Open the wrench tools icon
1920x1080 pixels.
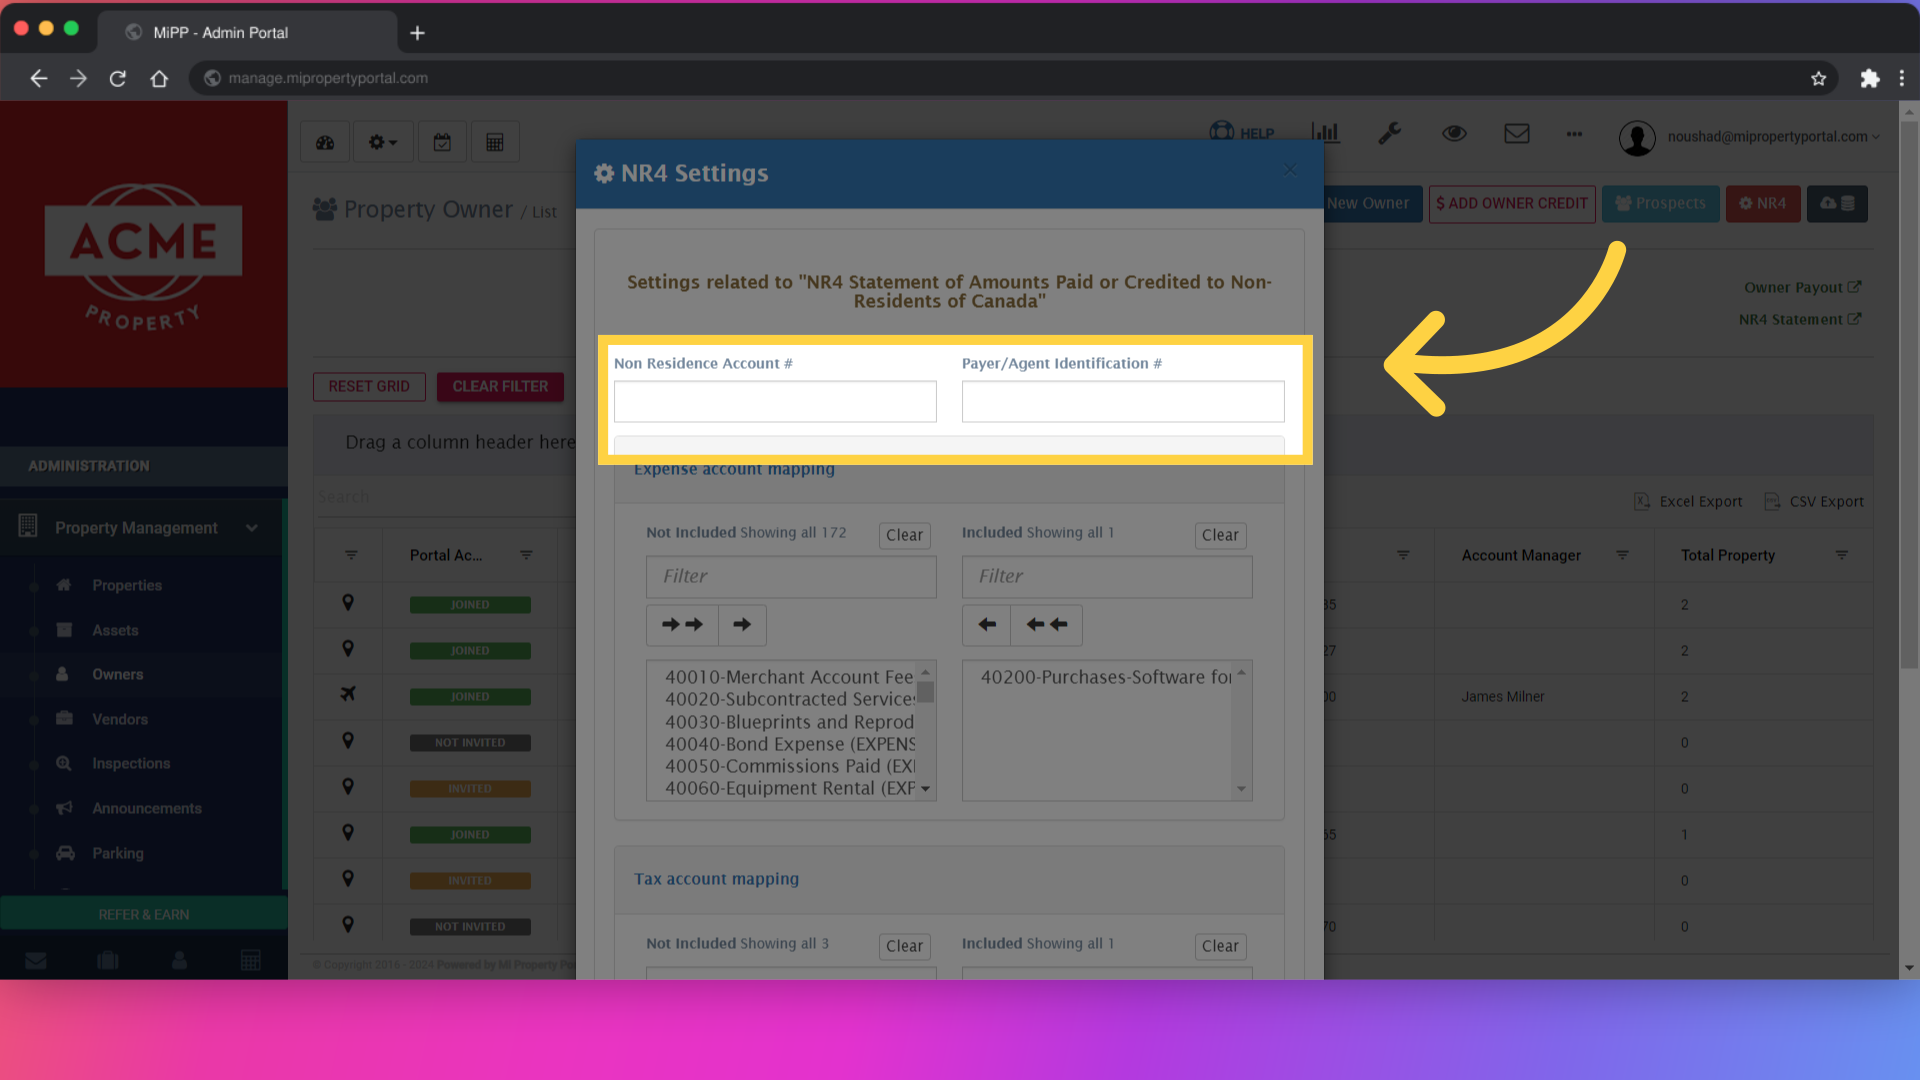pyautogui.click(x=1389, y=133)
